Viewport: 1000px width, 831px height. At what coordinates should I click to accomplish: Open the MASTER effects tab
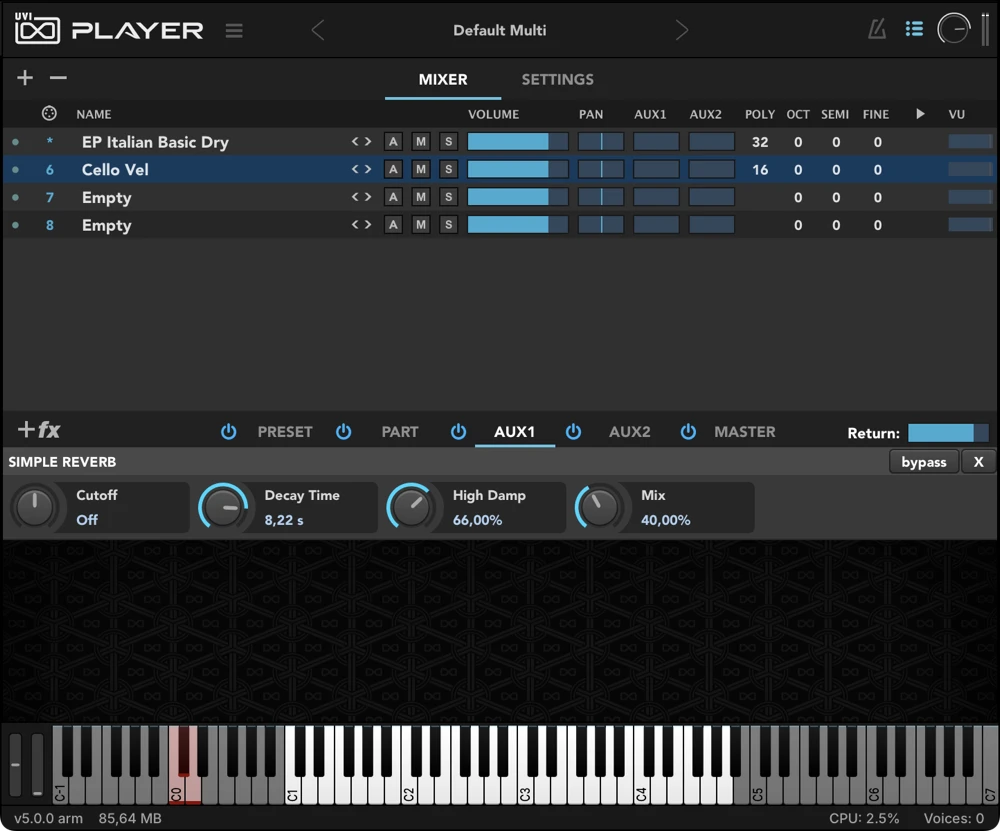point(745,432)
